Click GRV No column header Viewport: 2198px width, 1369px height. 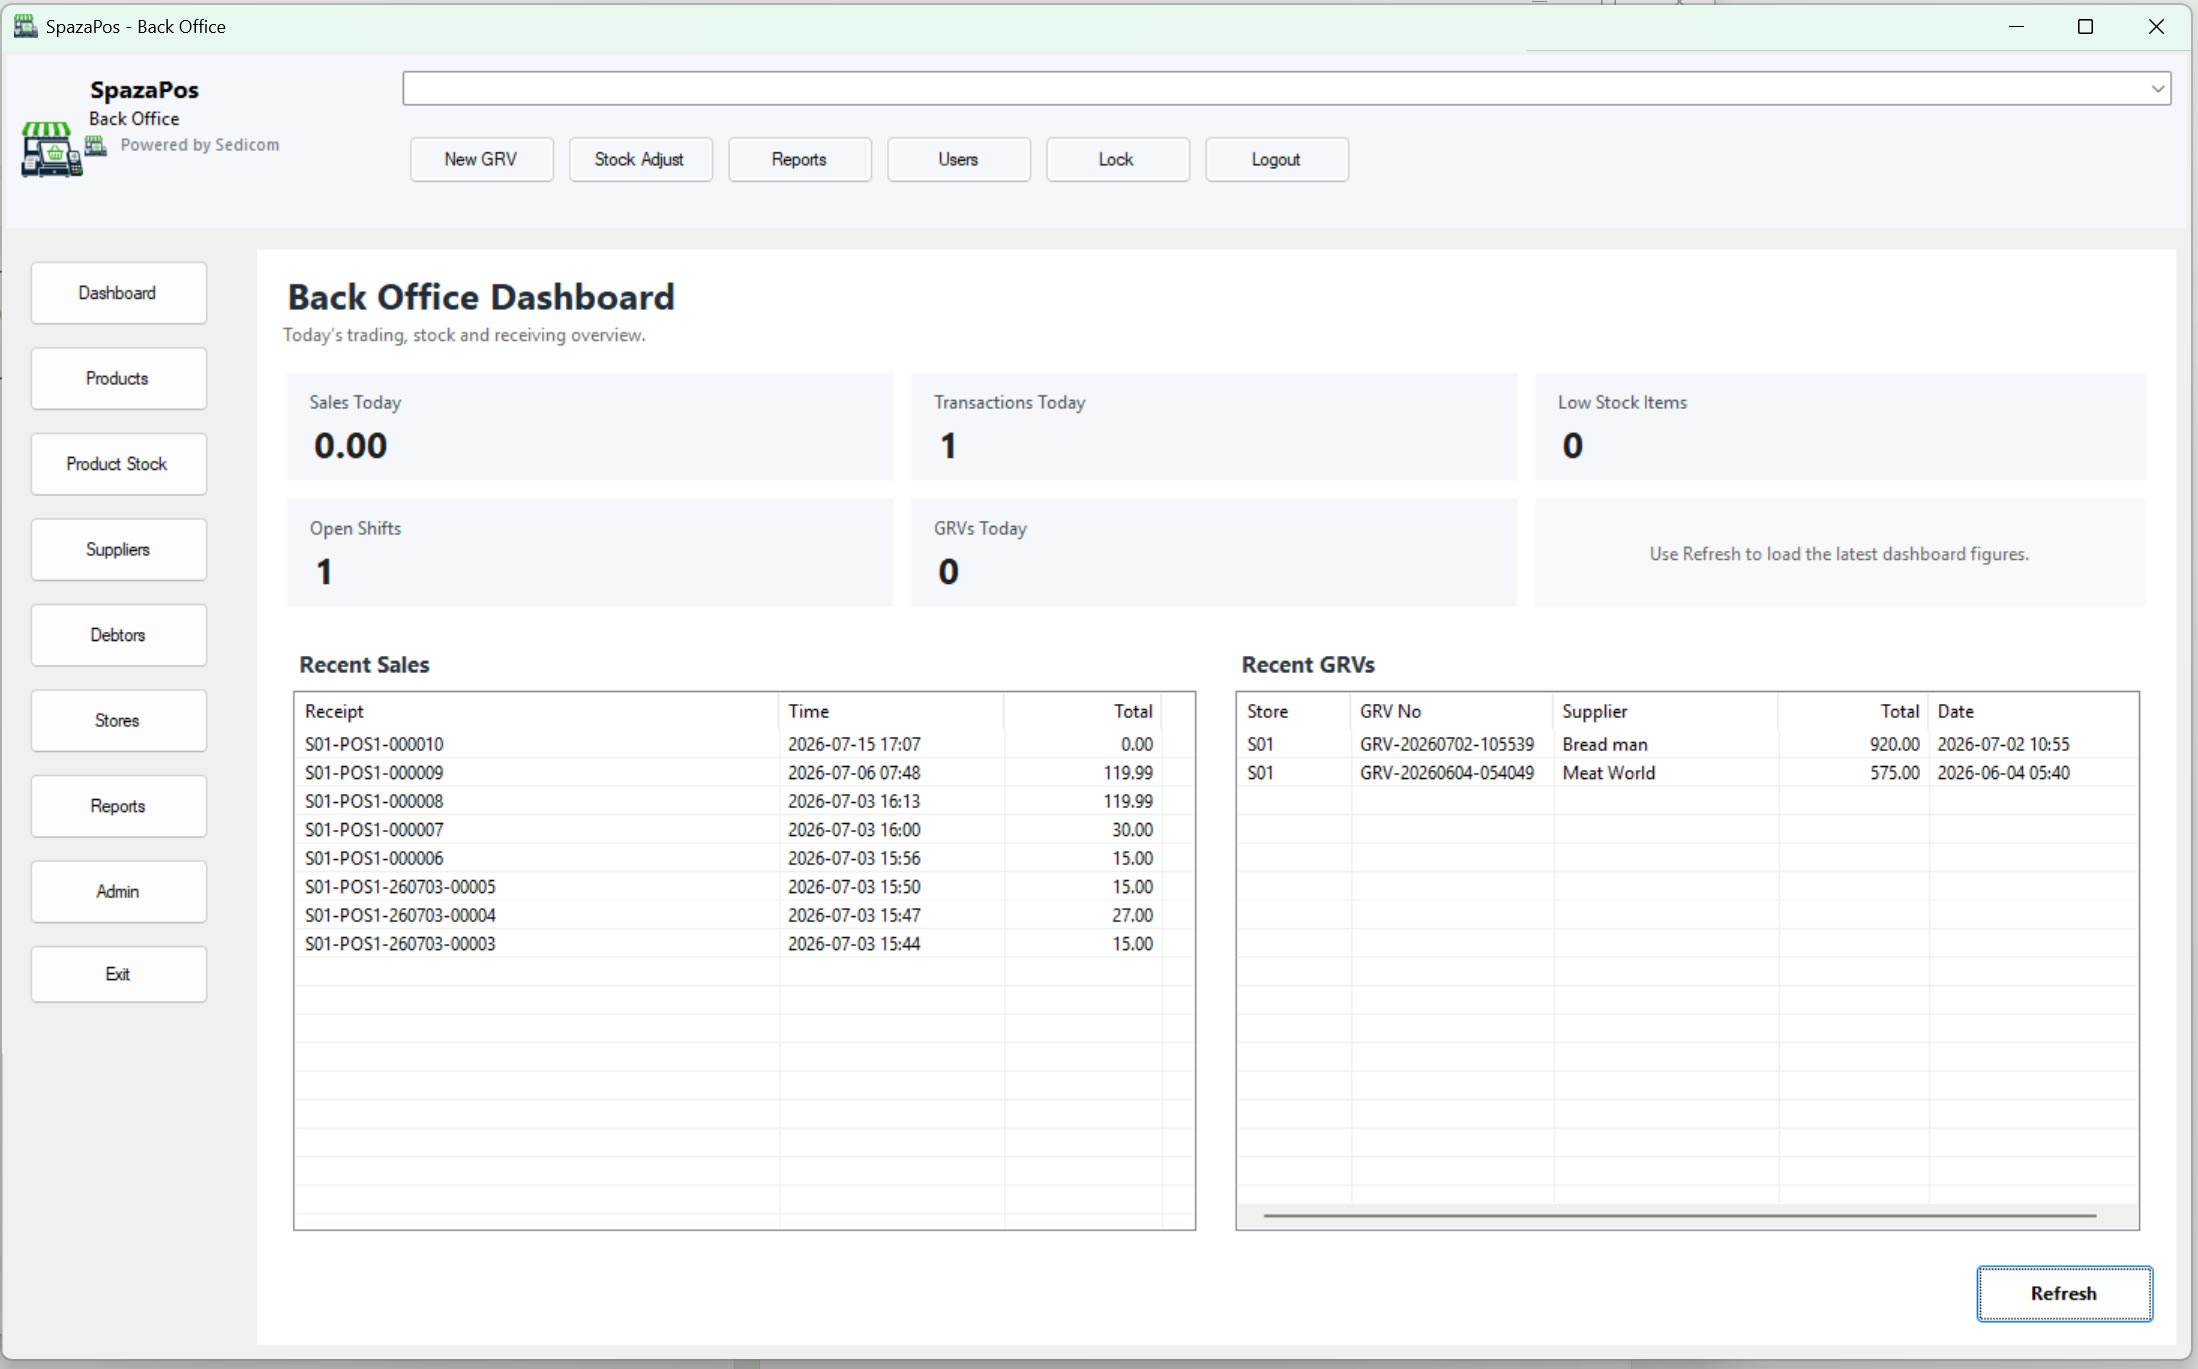click(1452, 712)
